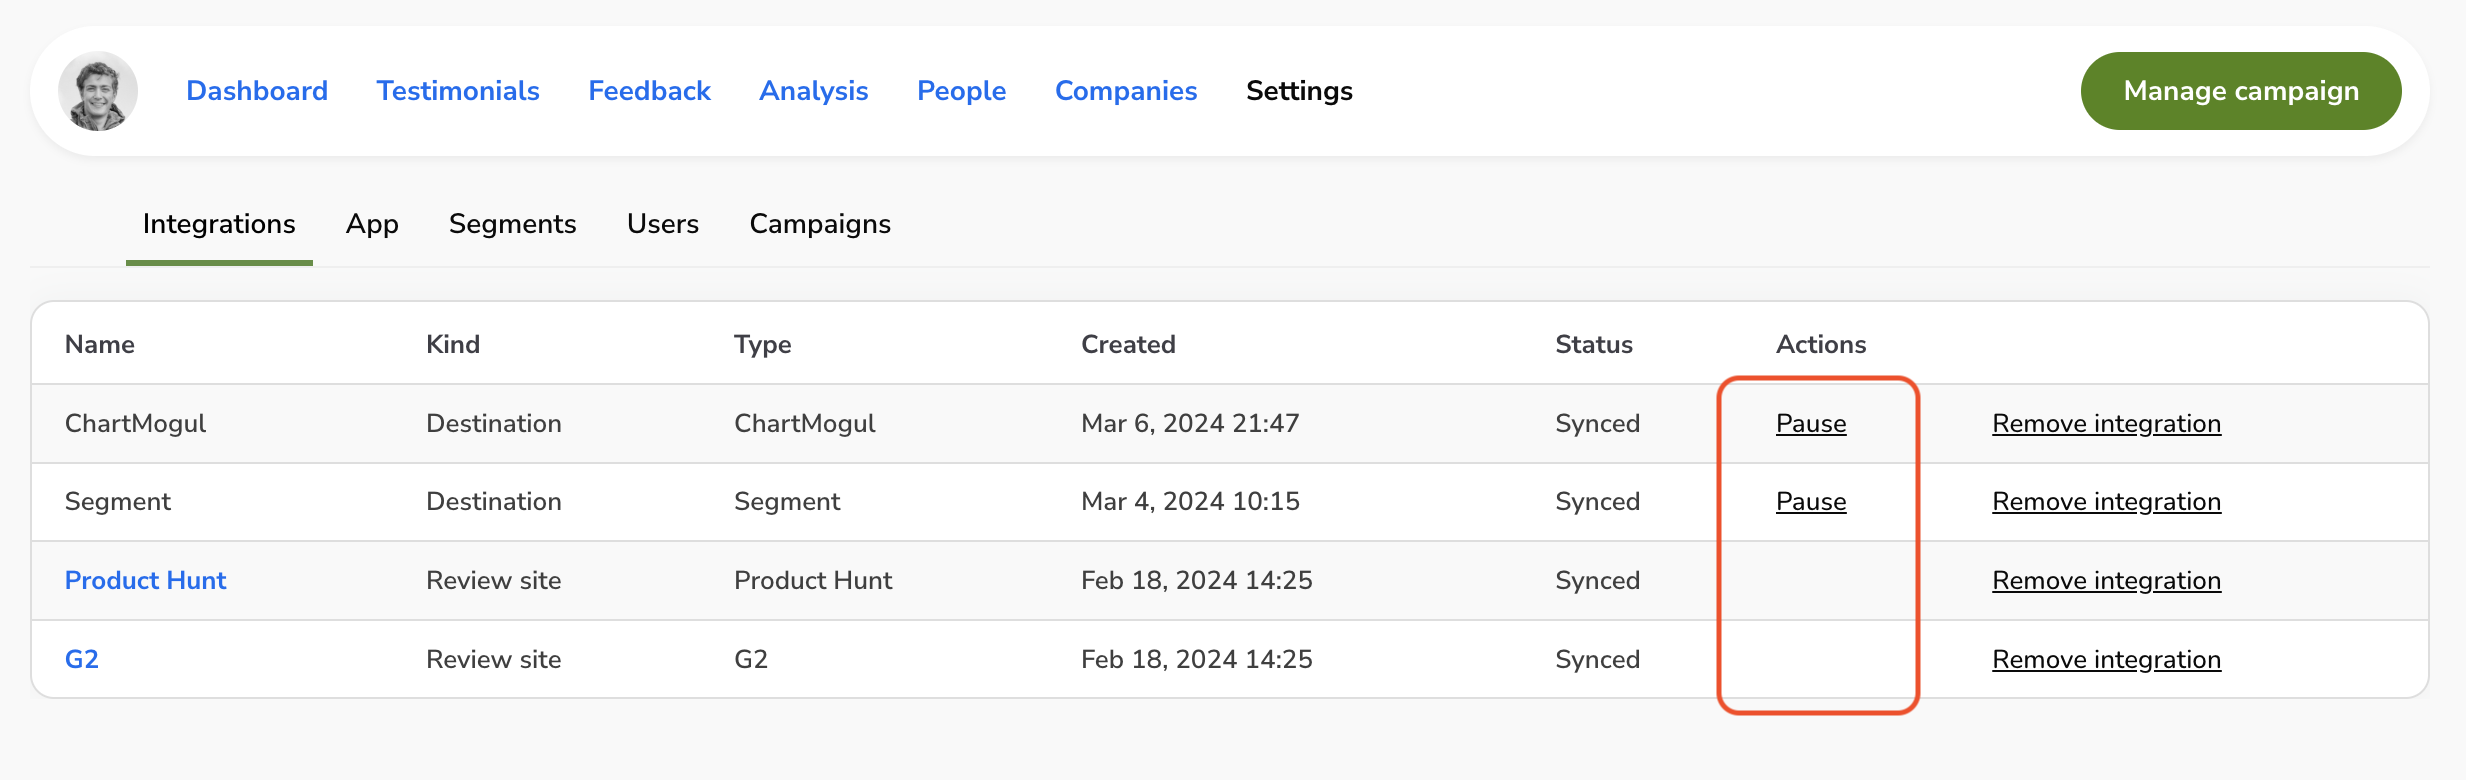Go to the Companies page
This screenshot has height=780, width=2466.
[x=1126, y=91]
